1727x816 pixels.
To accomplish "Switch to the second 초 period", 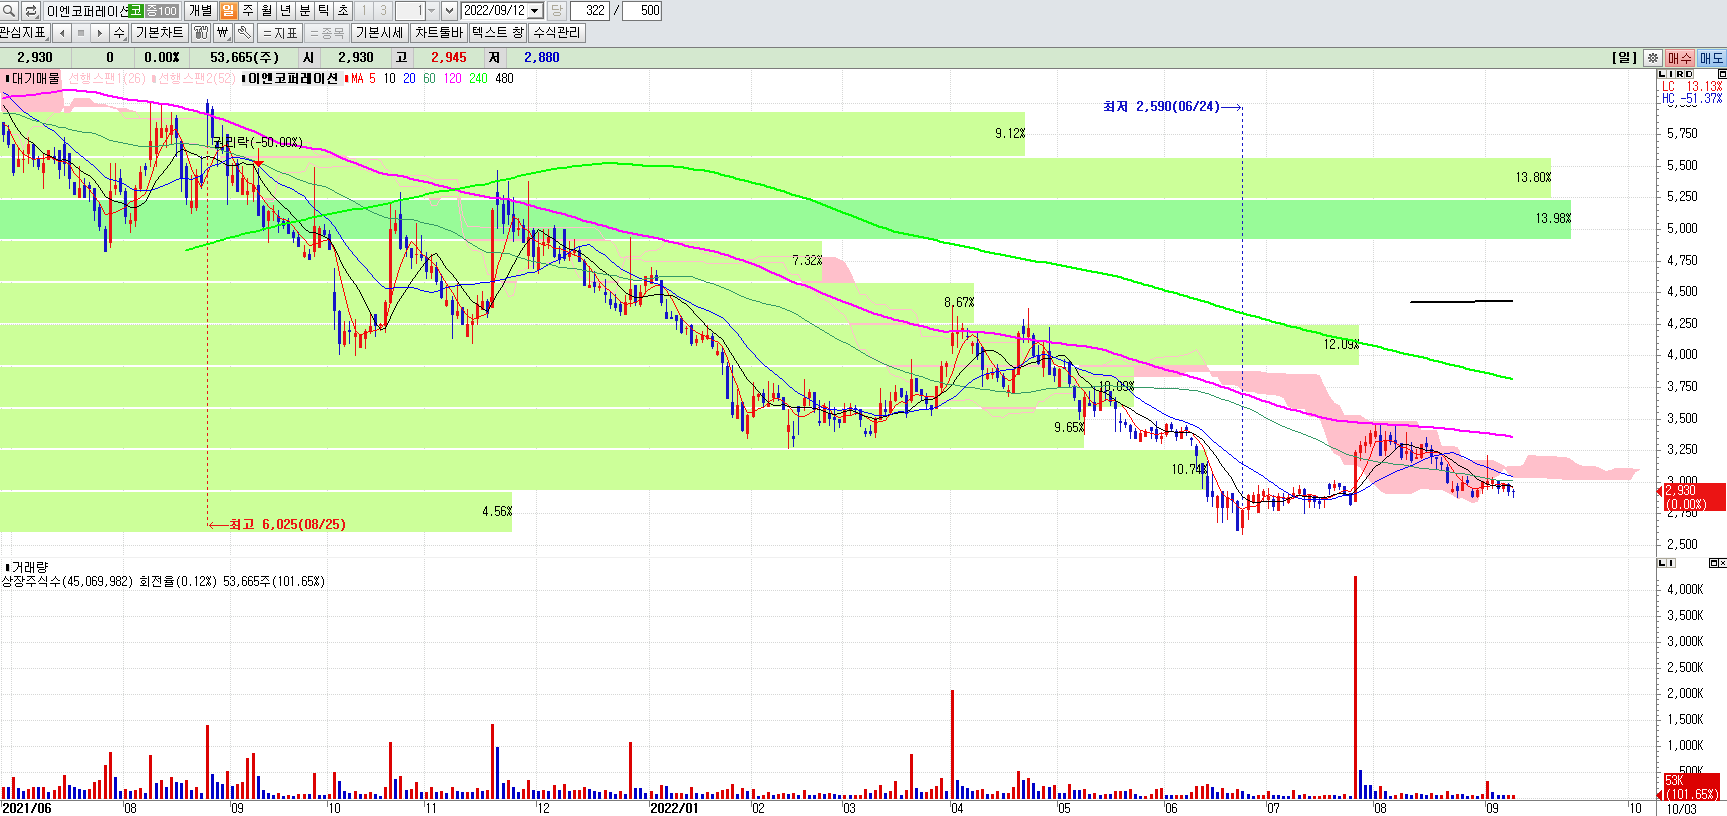I will [x=343, y=10].
